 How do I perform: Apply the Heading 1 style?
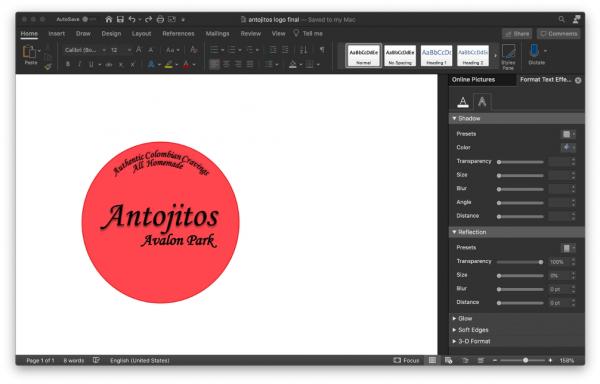[436, 55]
